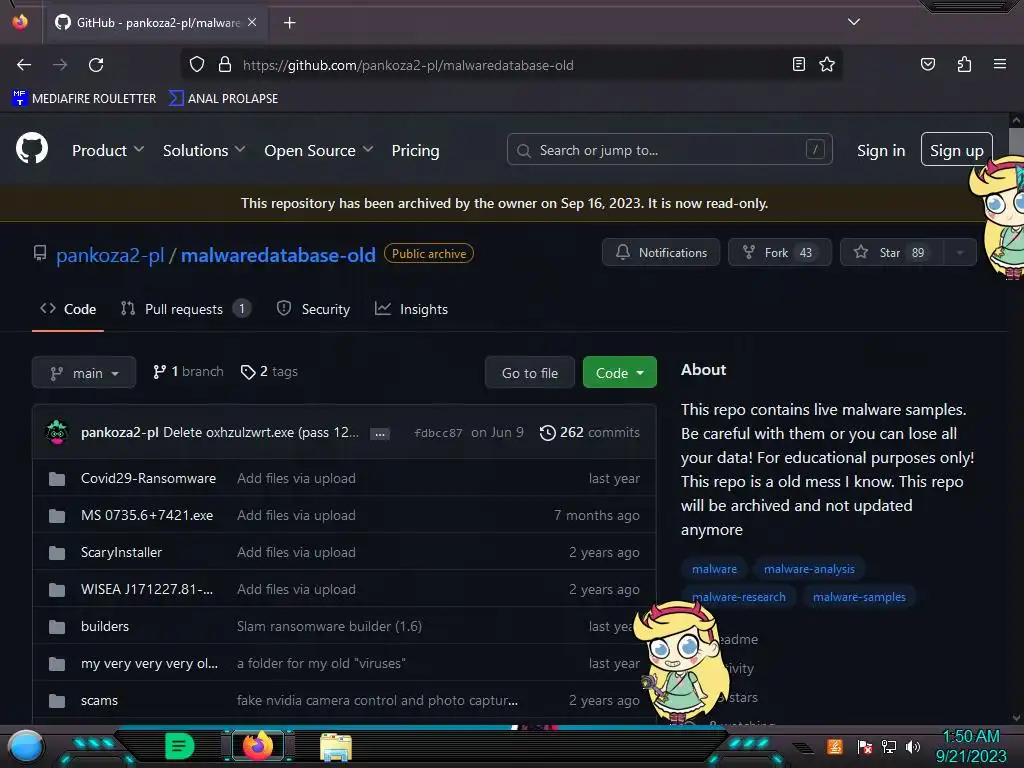Click the Firefox taskbar icon
The height and width of the screenshot is (768, 1024).
258,746
